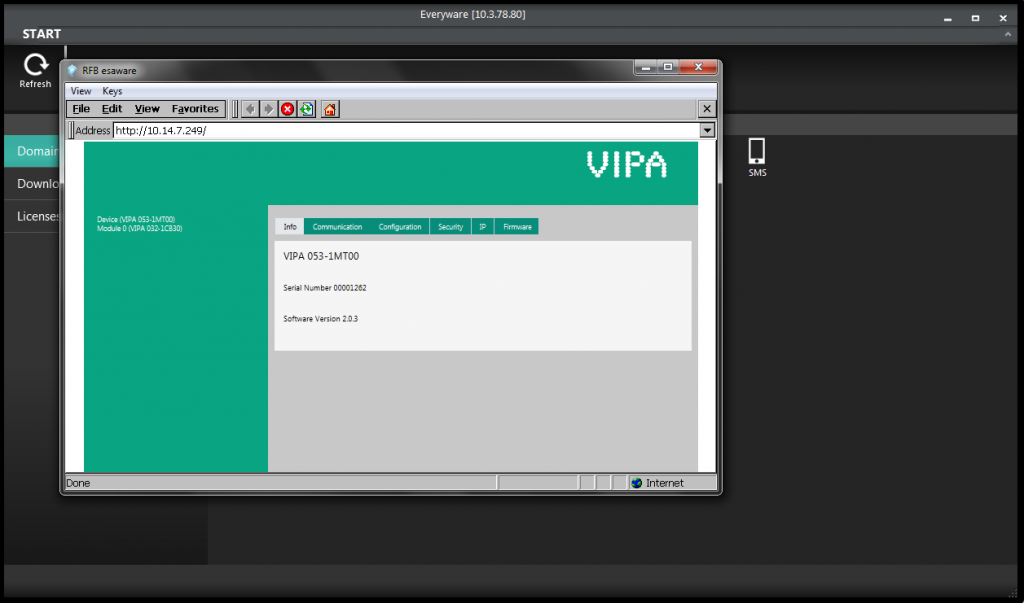Screen dimensions: 1024x603
Task: Click the Done status bar text
Action: point(78,483)
